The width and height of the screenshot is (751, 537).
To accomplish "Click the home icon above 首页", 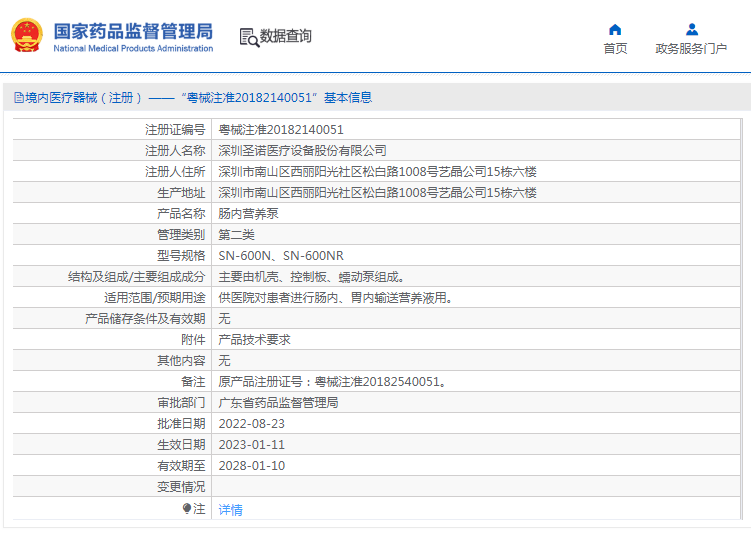I will click(615, 30).
